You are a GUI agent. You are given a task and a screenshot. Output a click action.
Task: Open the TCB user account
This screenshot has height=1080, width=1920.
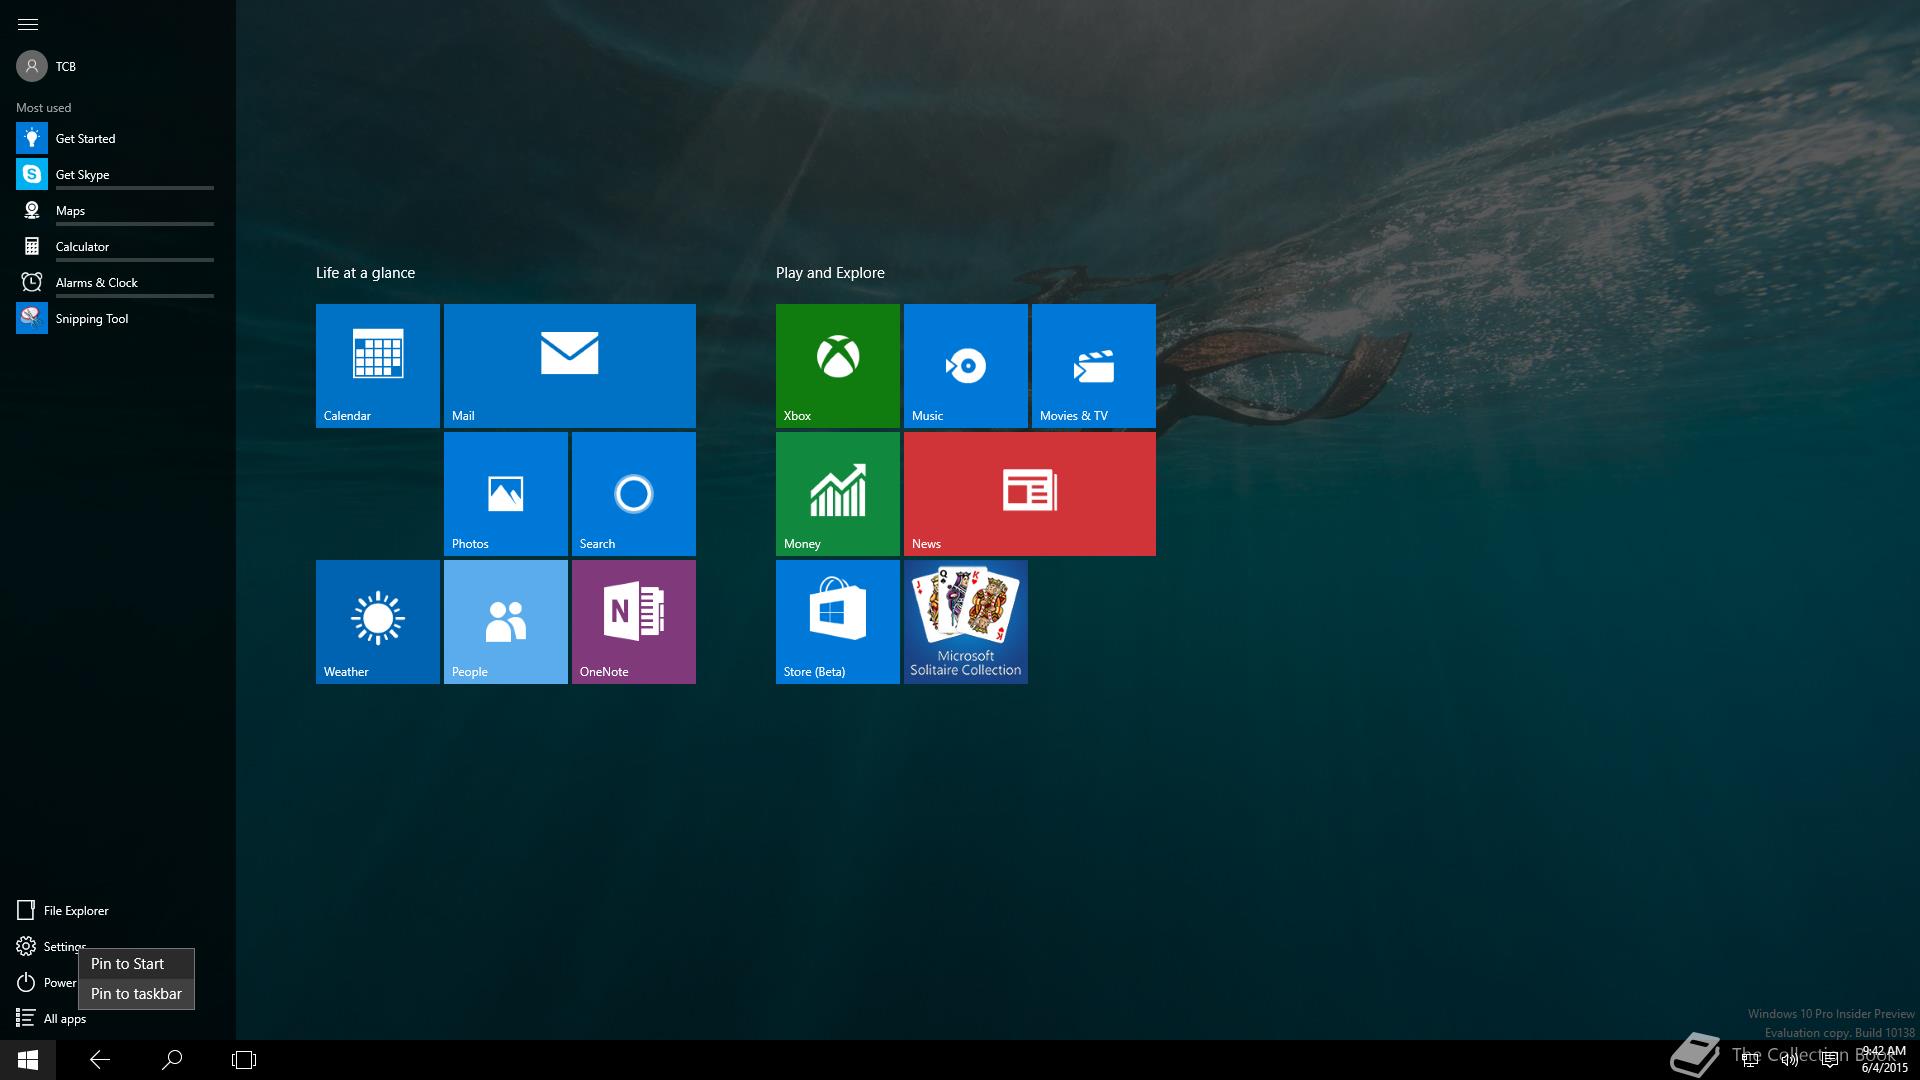tap(46, 66)
